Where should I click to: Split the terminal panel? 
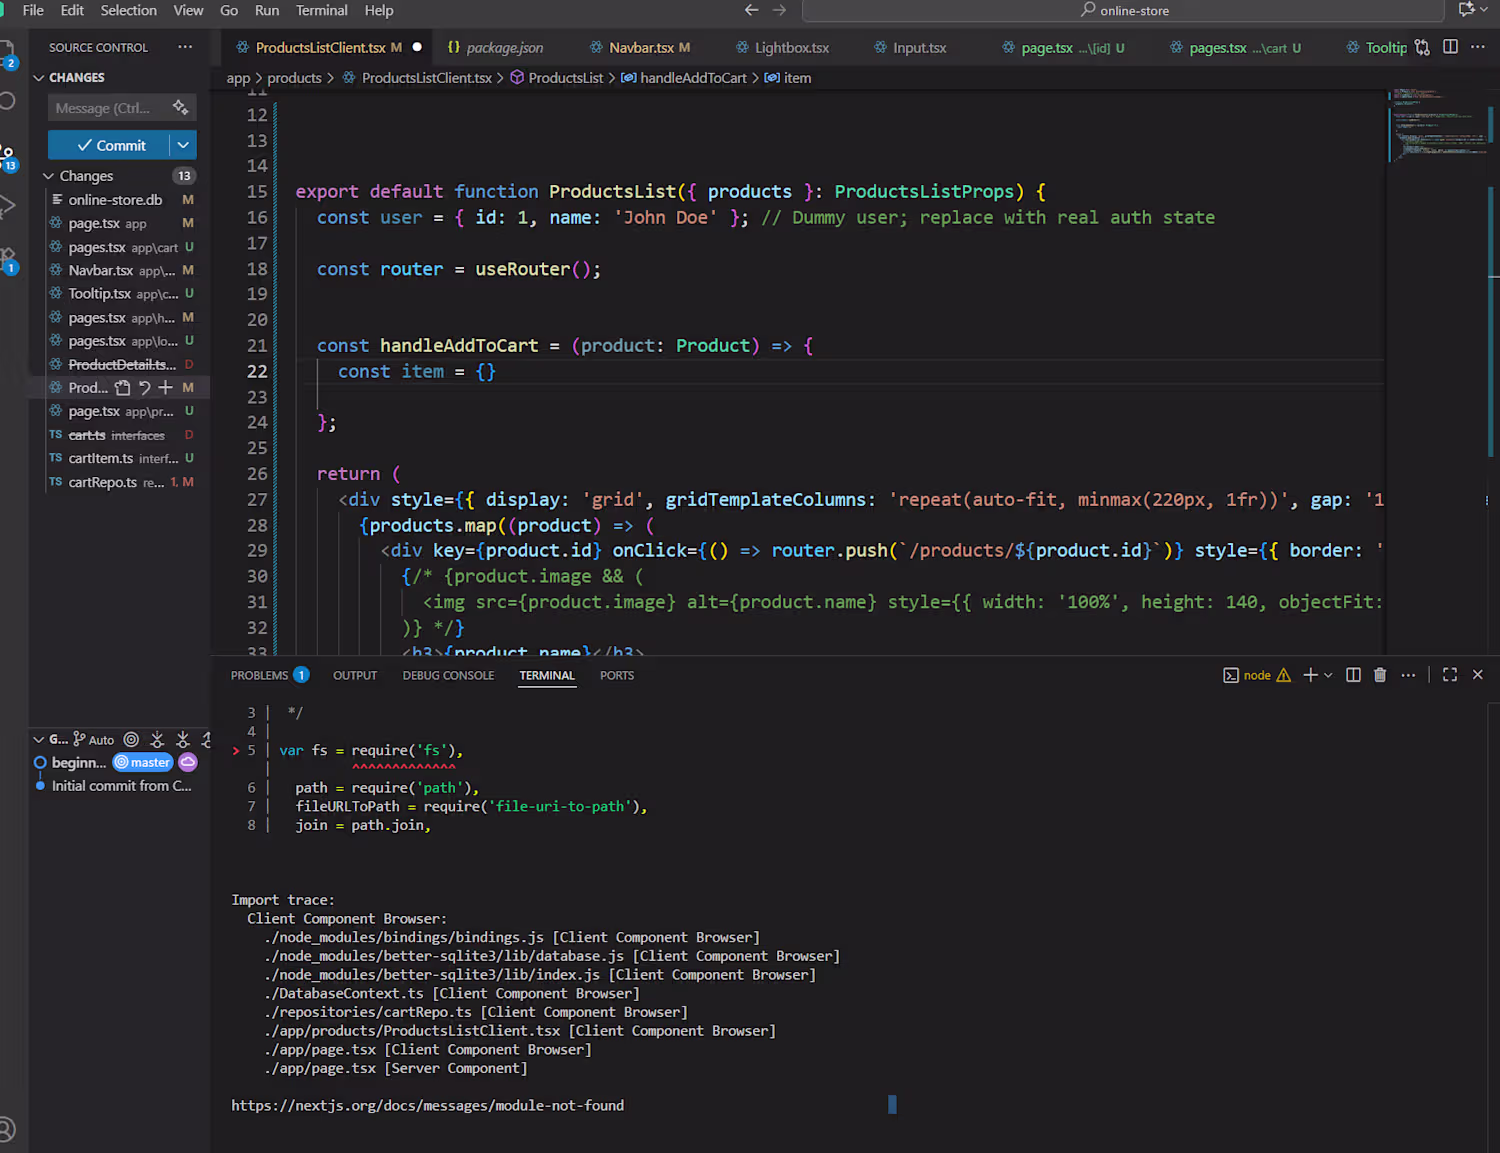1353,675
